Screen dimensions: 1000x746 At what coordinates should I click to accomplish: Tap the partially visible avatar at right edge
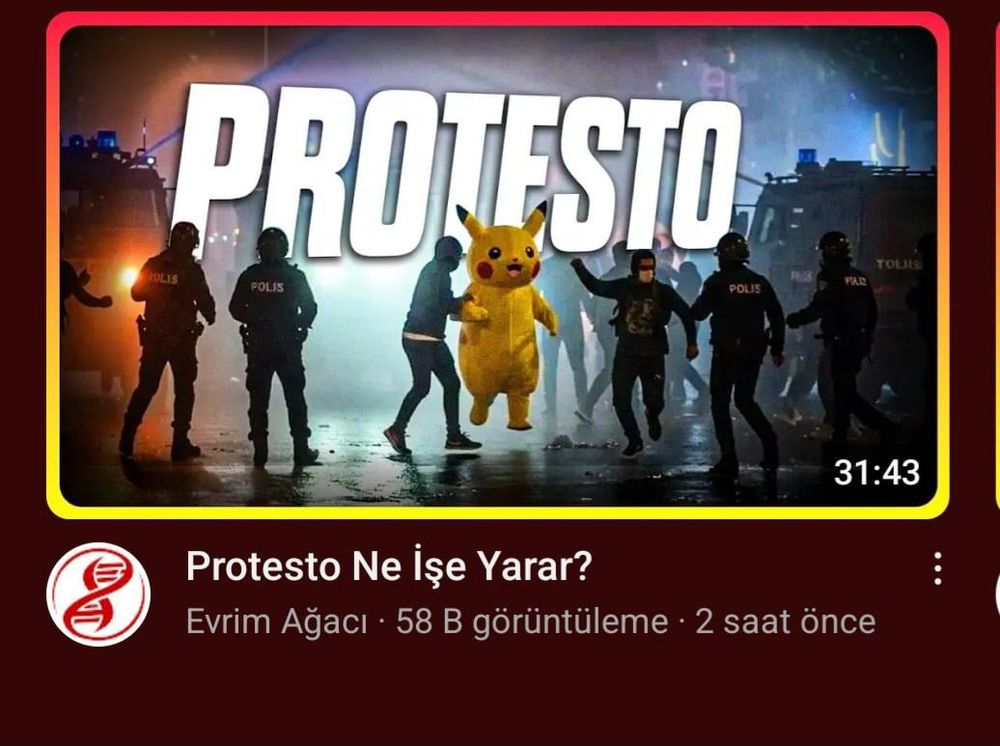click(x=997, y=594)
